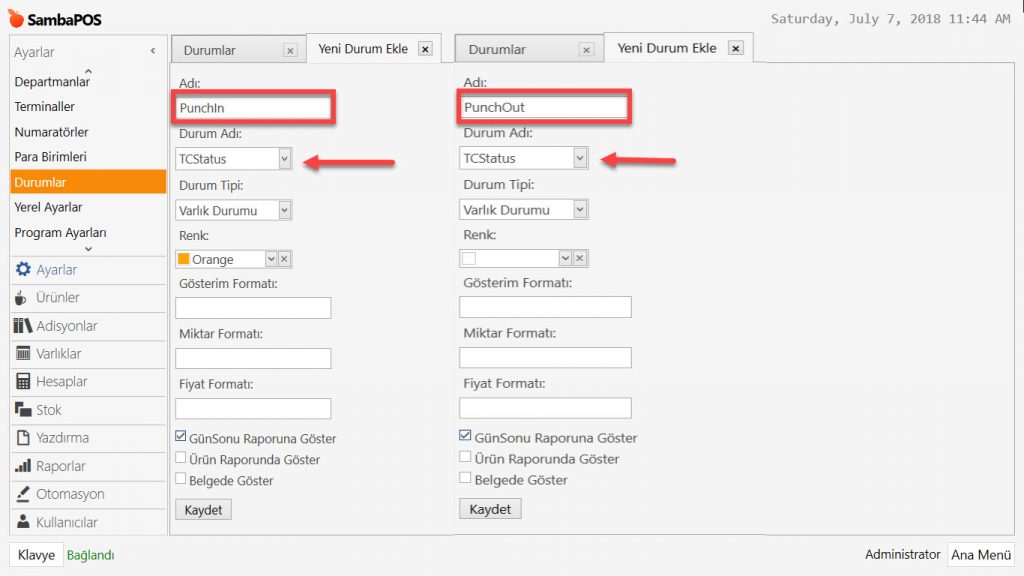Open Stok inventory icon
1024x576 pixels.
[22, 410]
